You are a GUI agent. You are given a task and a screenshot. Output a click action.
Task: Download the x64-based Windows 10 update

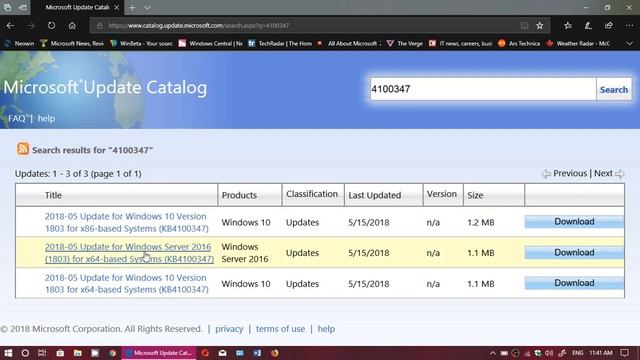coord(574,283)
